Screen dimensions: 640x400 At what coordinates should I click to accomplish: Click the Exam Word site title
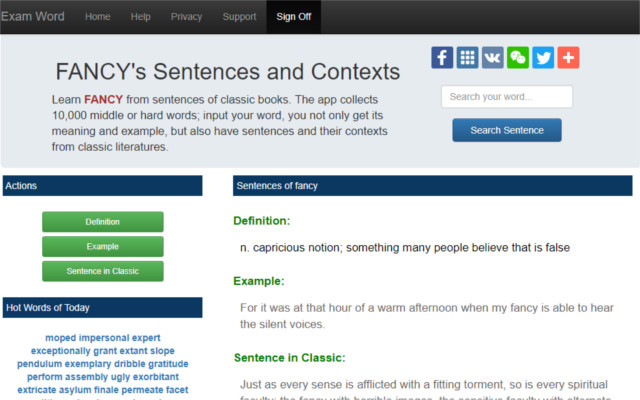click(x=33, y=16)
